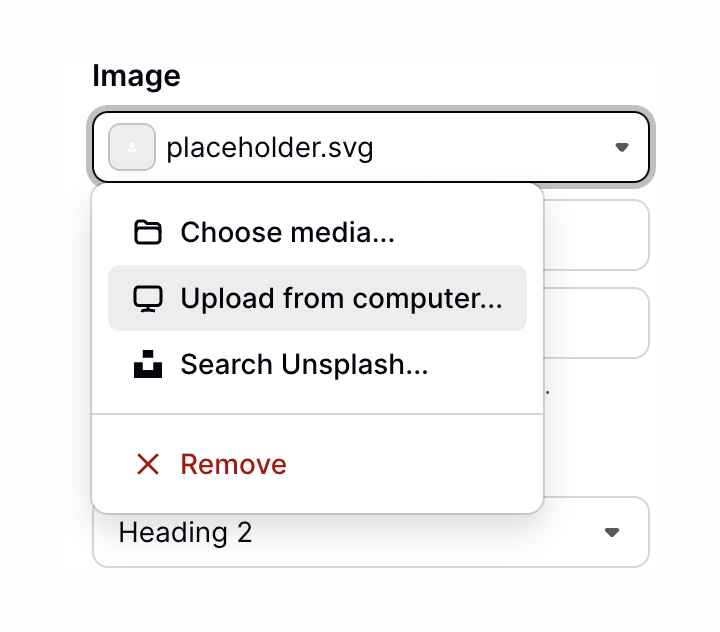Select the "Choose media..." menu option
The image size is (720, 632).
(287, 233)
